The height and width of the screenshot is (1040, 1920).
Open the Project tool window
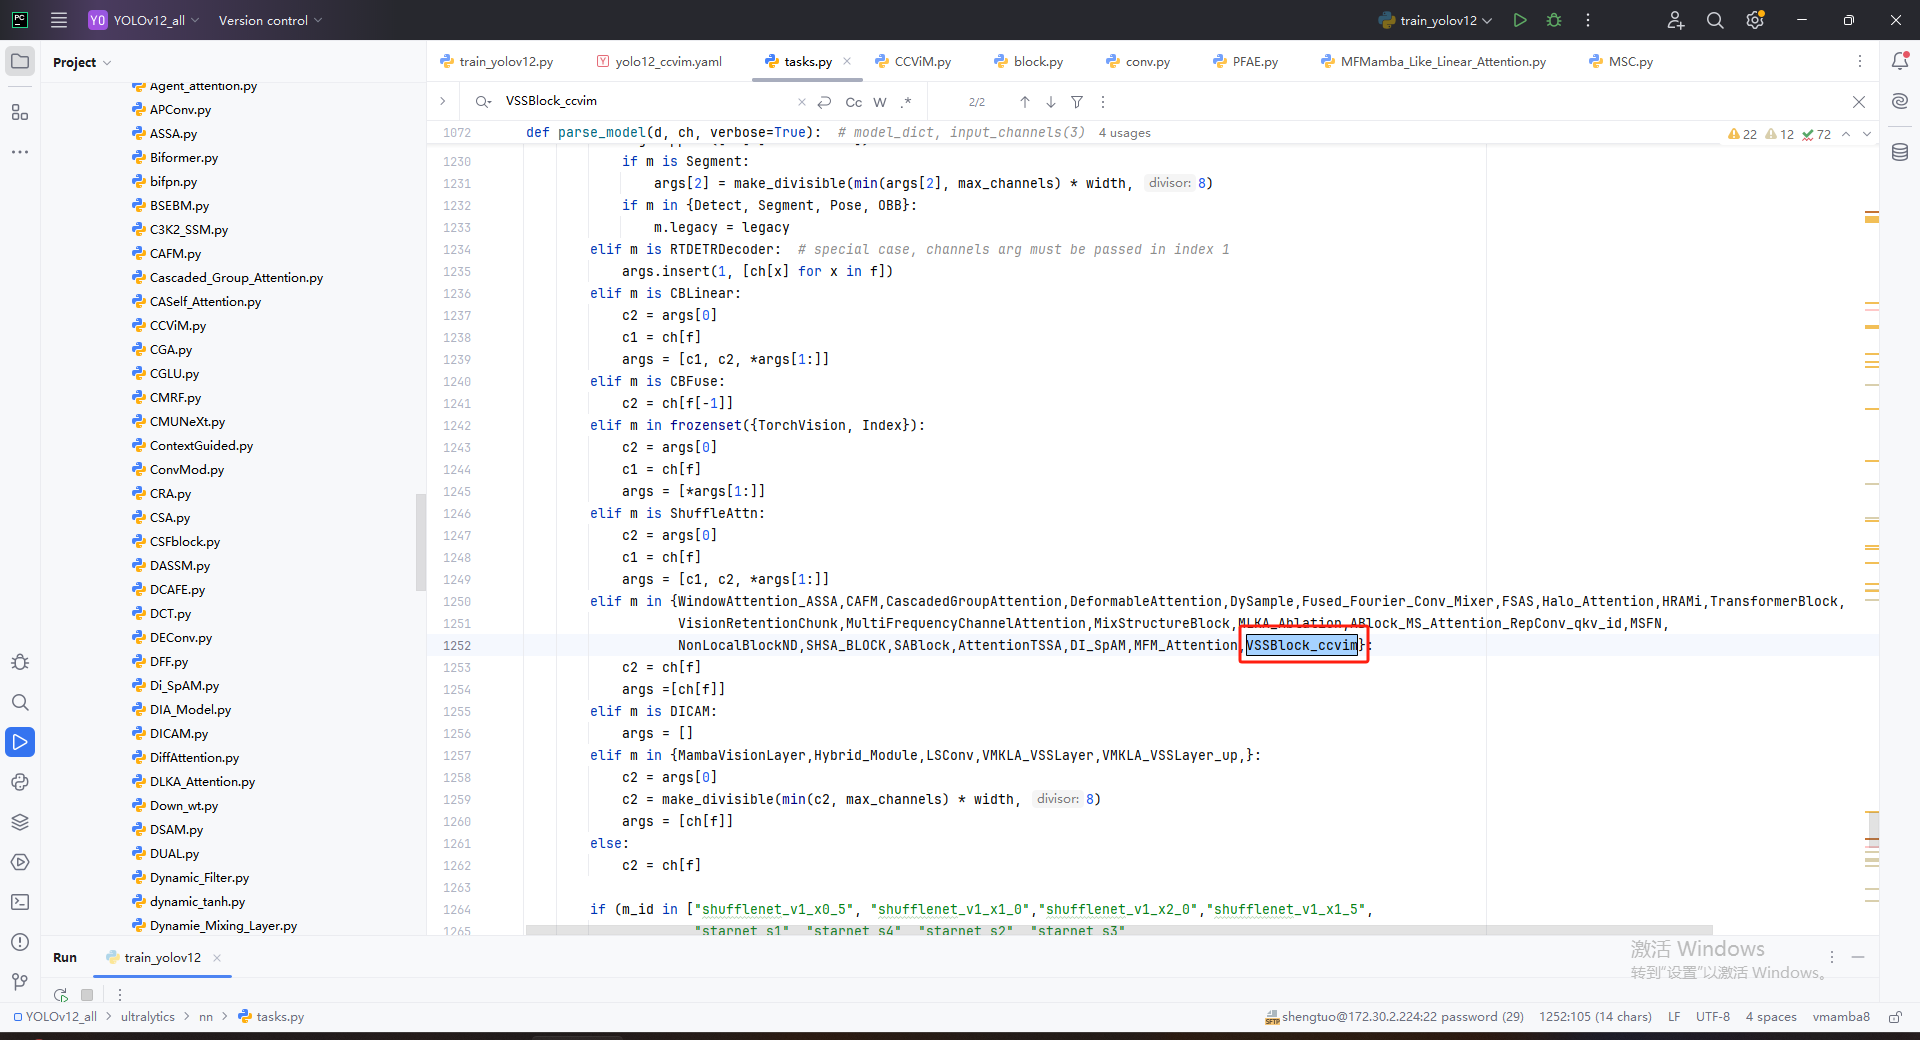click(x=20, y=61)
